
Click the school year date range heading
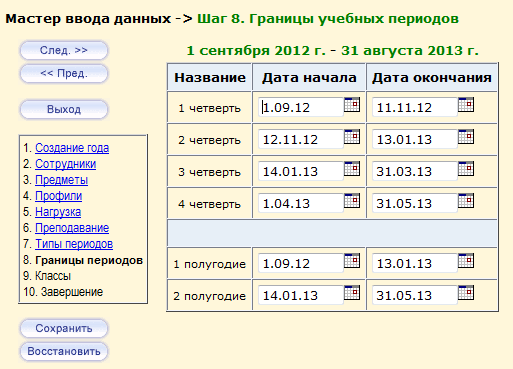(332, 51)
